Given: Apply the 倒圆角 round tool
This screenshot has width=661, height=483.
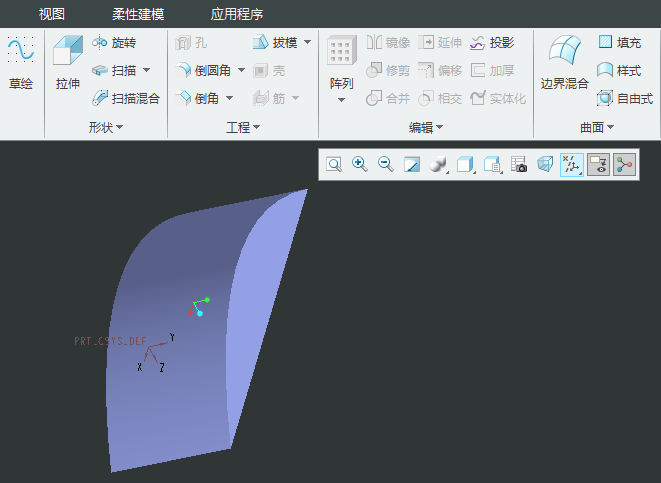Looking at the screenshot, I should (203, 70).
